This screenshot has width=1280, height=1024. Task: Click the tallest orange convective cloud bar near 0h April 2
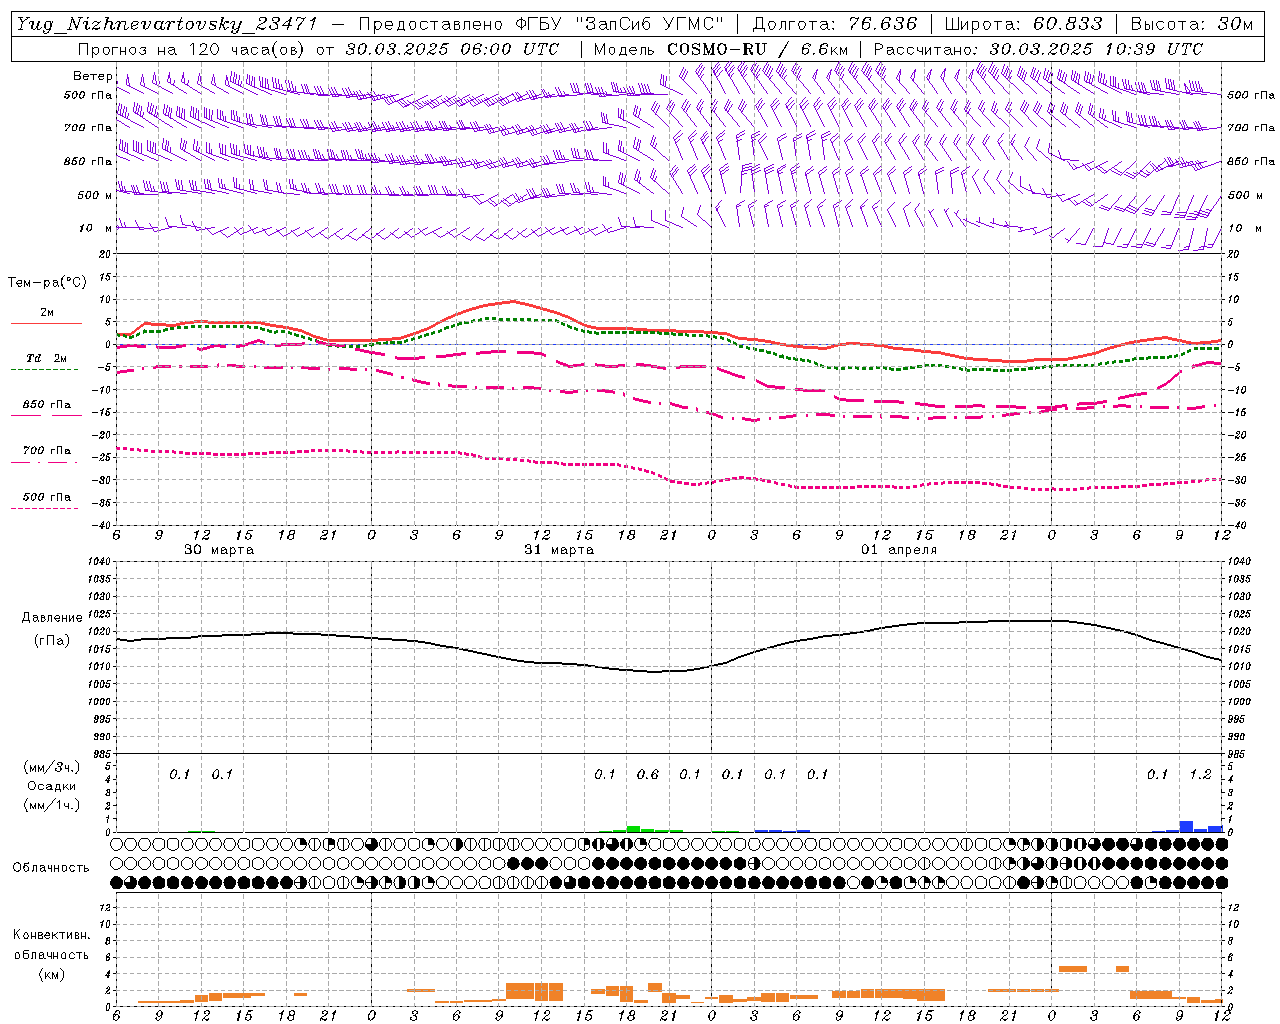pos(1073,969)
